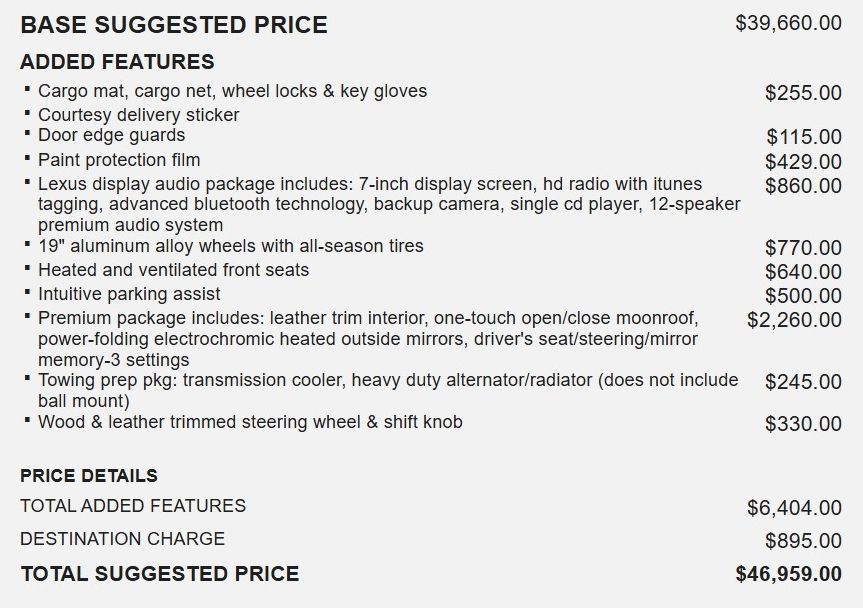Select the 19" aluminum alloy wheels item
Image resolution: width=863 pixels, height=608 pixels.
click(x=231, y=246)
